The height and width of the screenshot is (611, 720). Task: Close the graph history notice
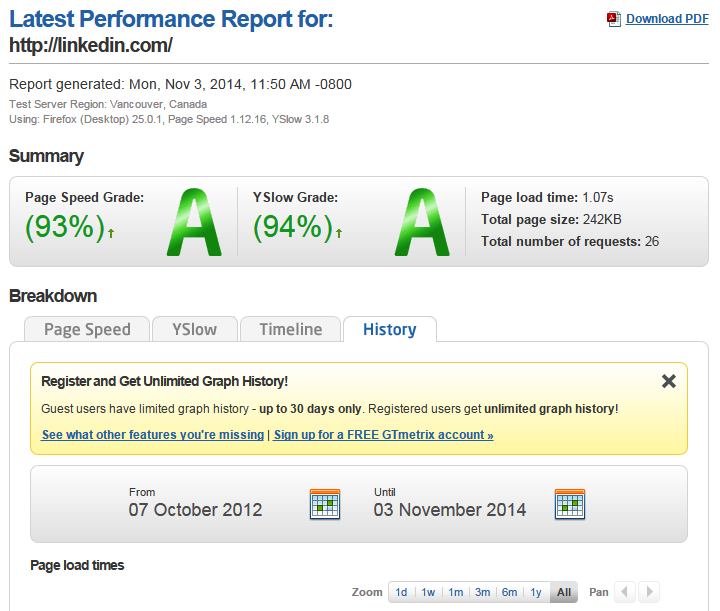[669, 381]
